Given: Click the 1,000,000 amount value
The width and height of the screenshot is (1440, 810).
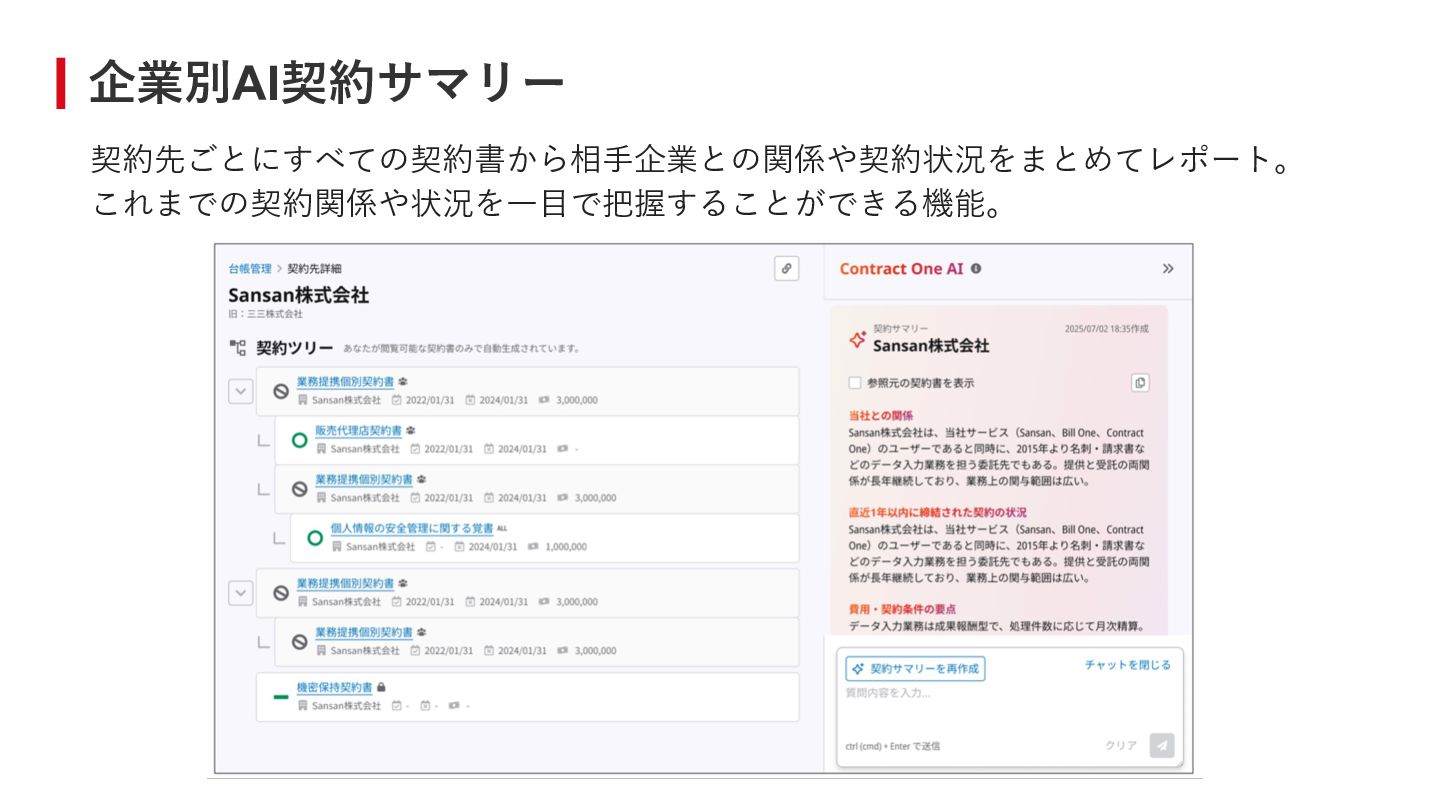Looking at the screenshot, I should pos(566,547).
